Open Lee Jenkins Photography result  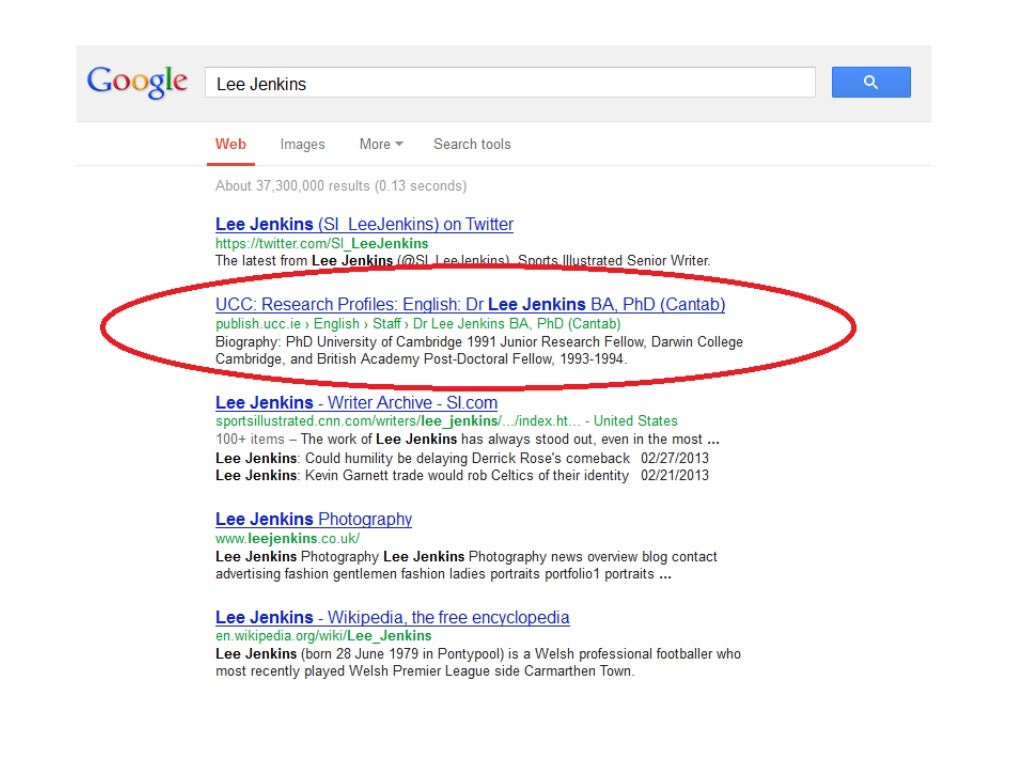click(x=313, y=519)
